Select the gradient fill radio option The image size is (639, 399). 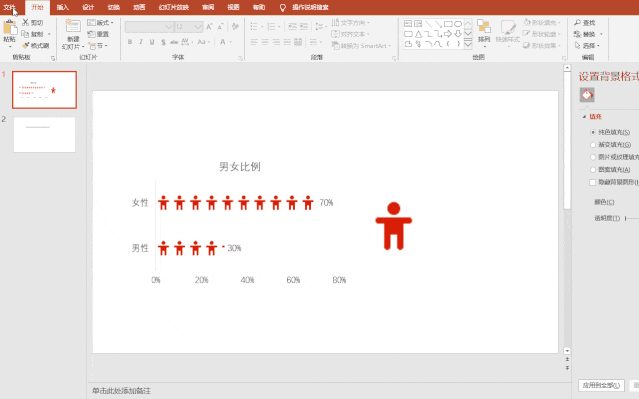click(593, 145)
